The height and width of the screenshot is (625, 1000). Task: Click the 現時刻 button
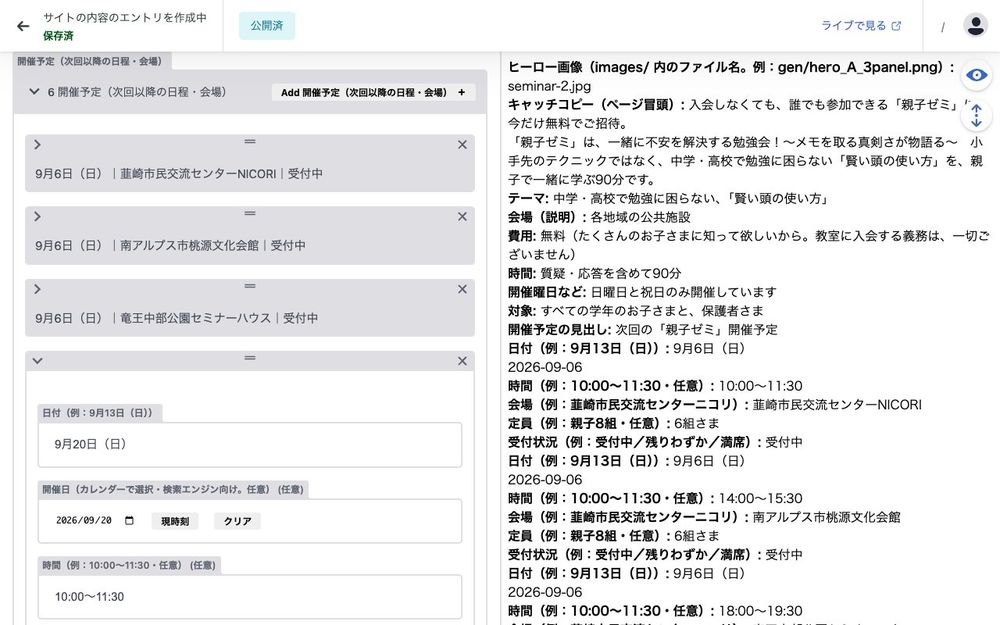point(175,521)
